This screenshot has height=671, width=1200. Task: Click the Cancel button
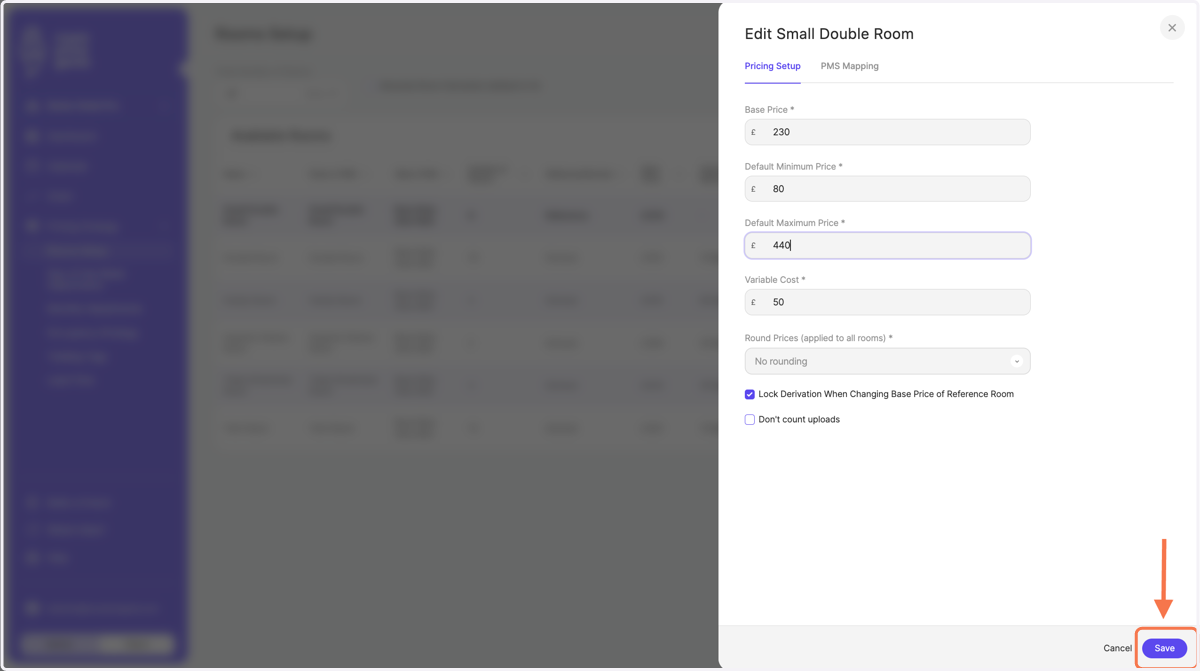1117,648
